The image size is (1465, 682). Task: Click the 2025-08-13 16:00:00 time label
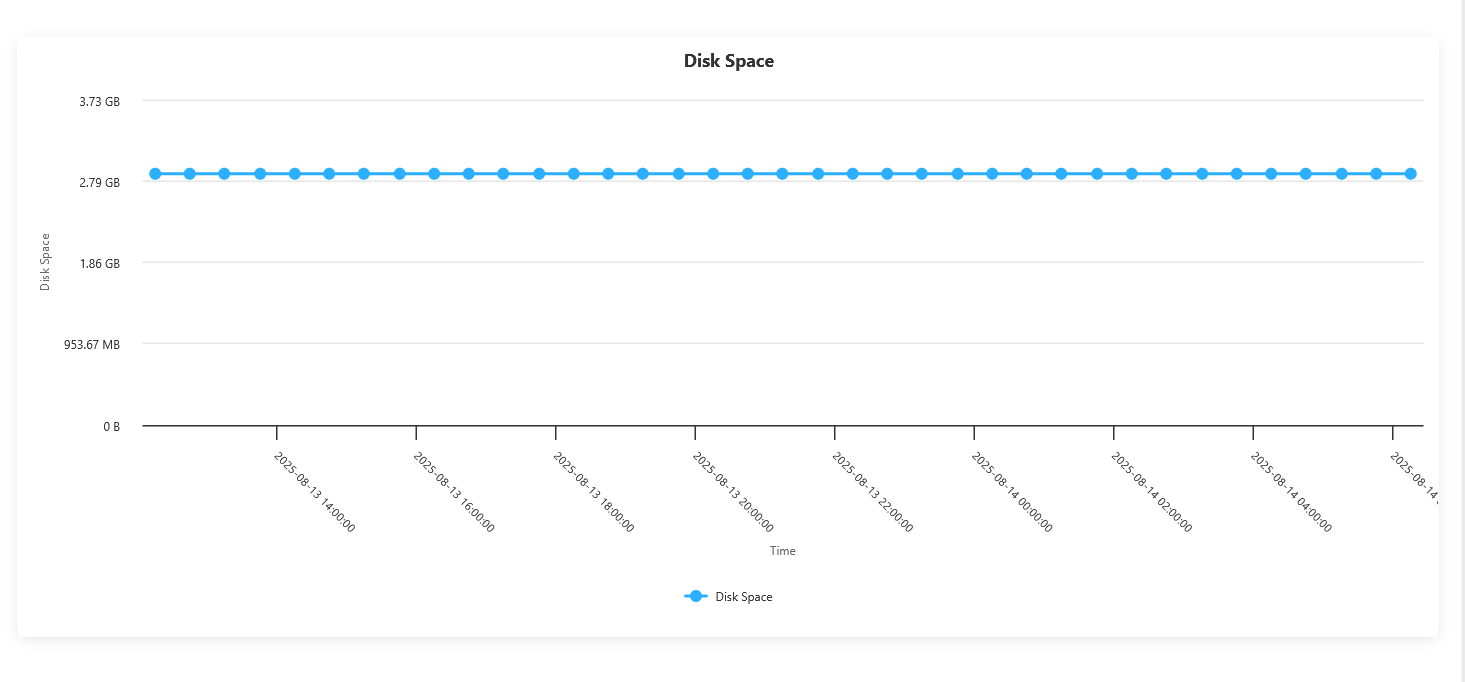453,492
